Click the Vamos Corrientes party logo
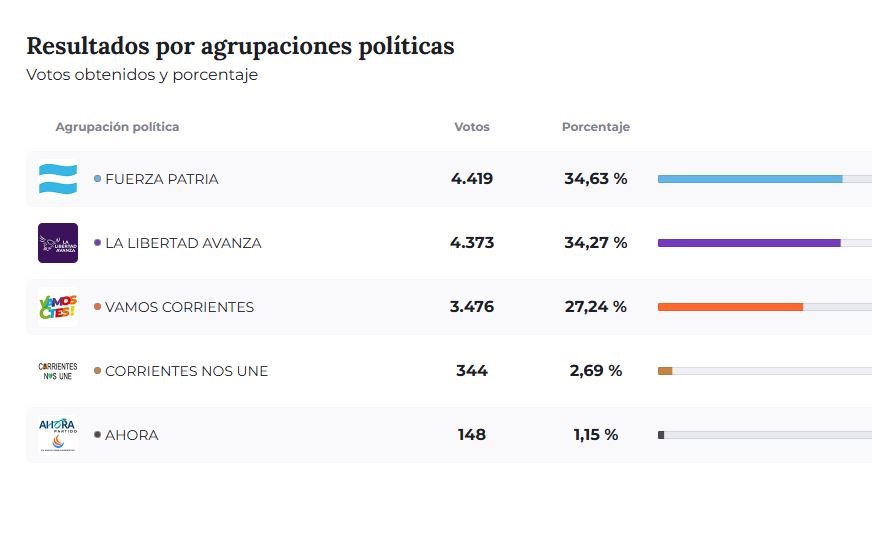Viewport: 872px width, 560px height. (x=58, y=307)
